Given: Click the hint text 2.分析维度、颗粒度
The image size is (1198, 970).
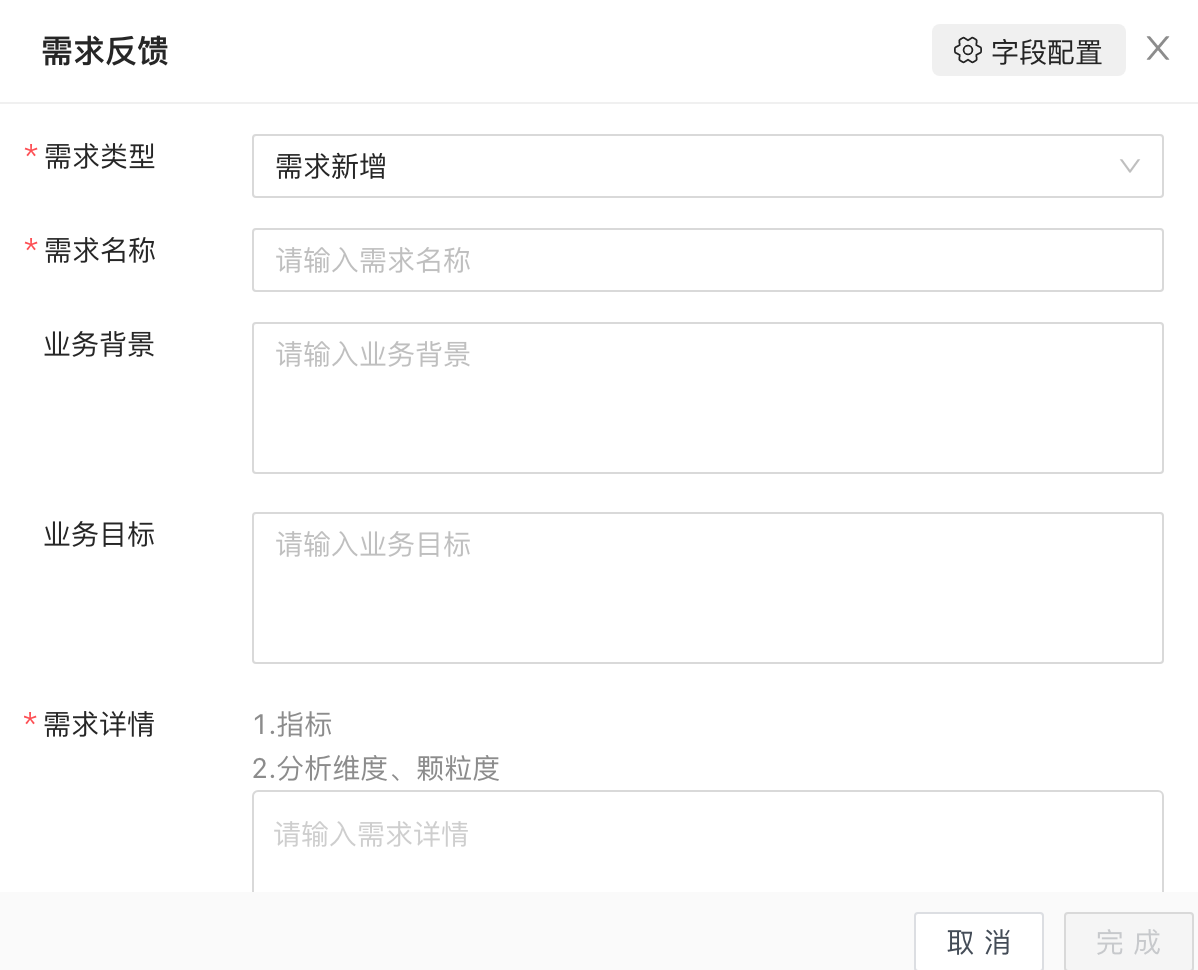Looking at the screenshot, I should 376,768.
